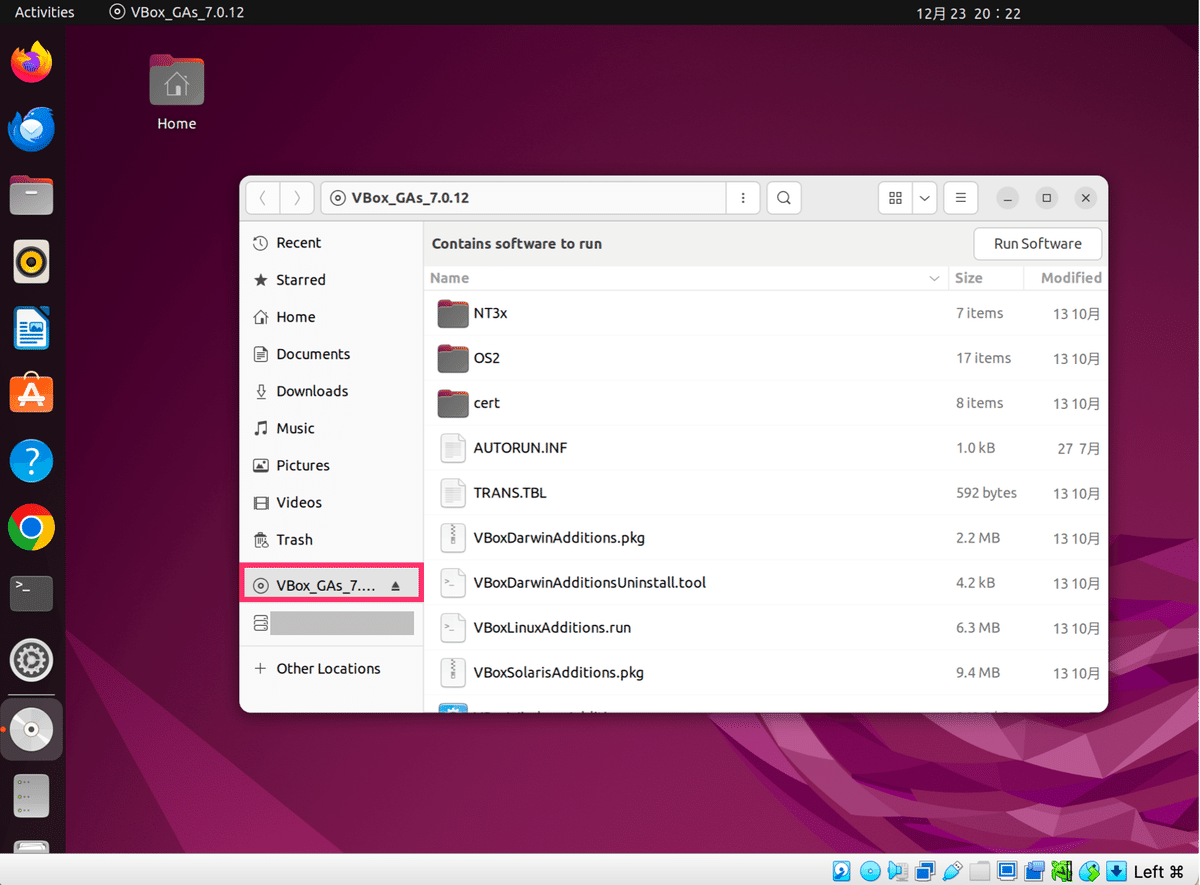Open the Help icon in the dock

click(x=31, y=462)
